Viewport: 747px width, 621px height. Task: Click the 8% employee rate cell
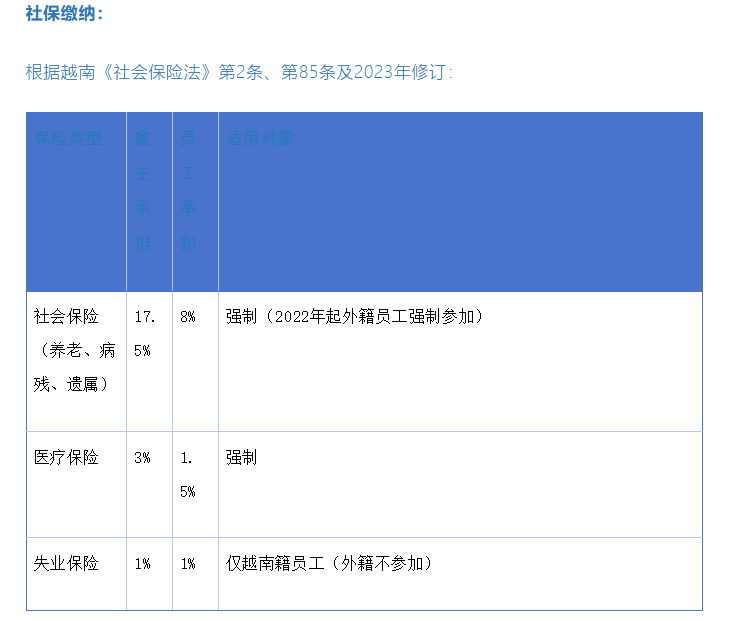(x=187, y=317)
